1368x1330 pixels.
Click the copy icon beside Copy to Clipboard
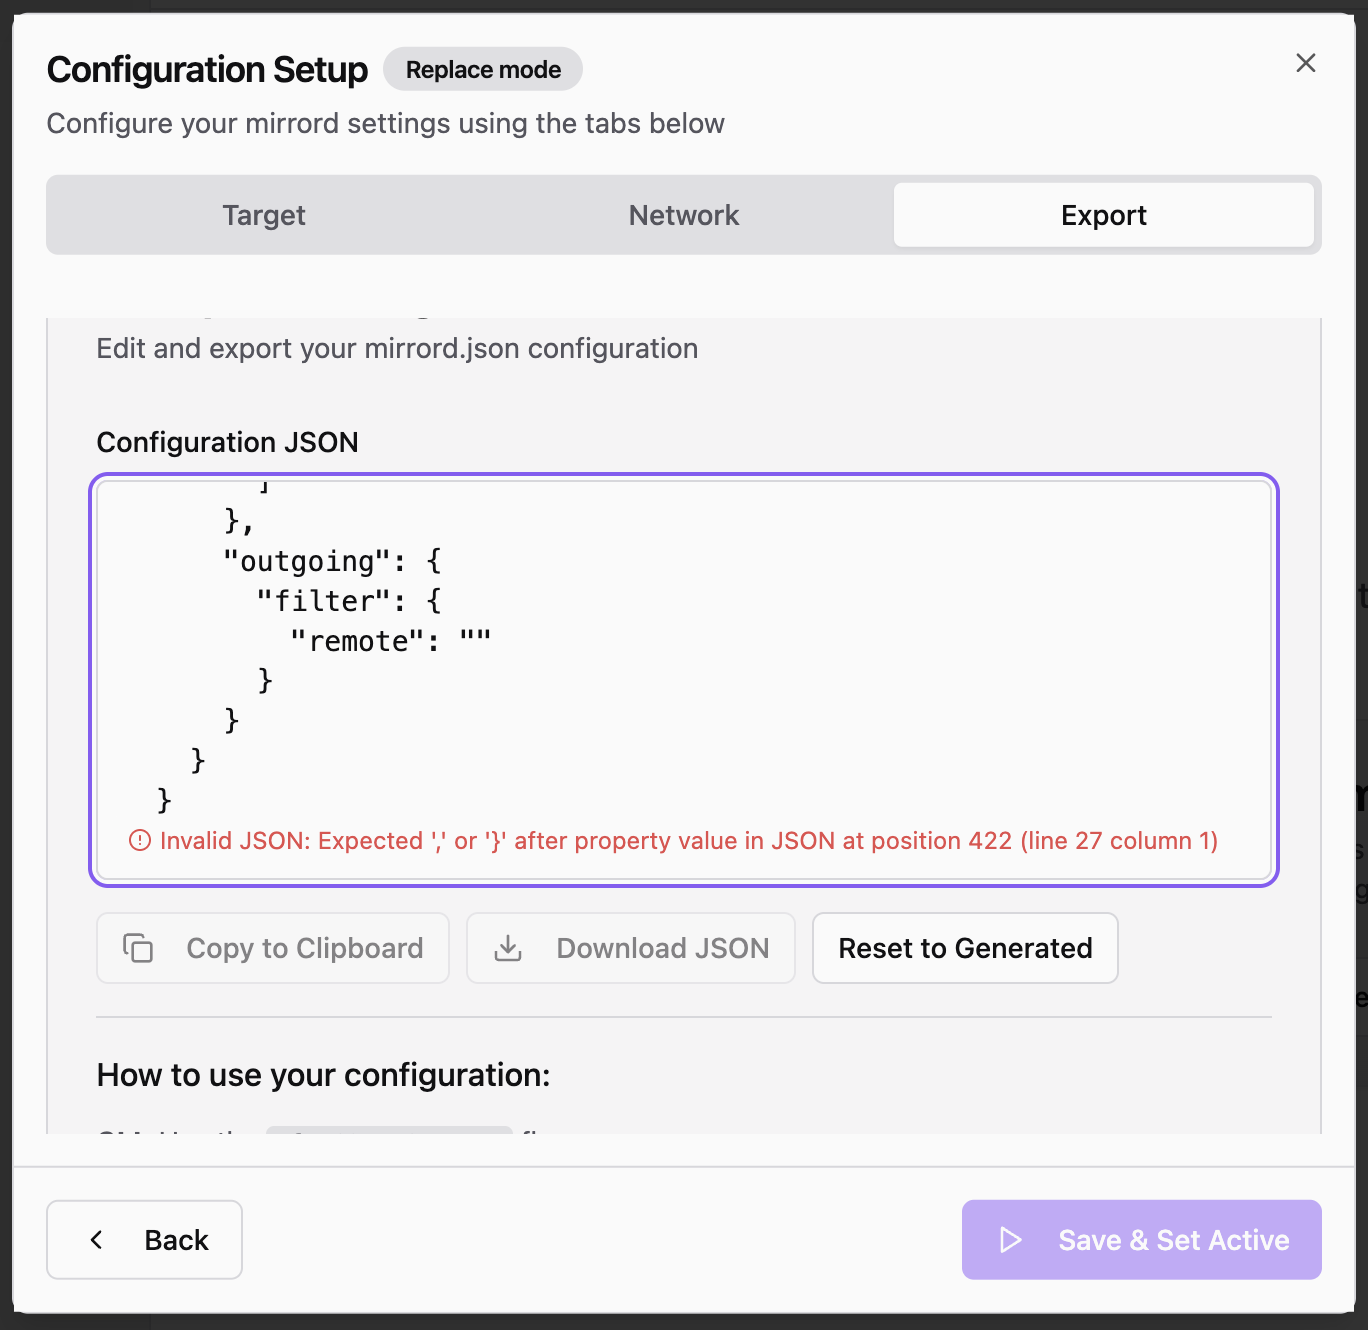pos(138,948)
